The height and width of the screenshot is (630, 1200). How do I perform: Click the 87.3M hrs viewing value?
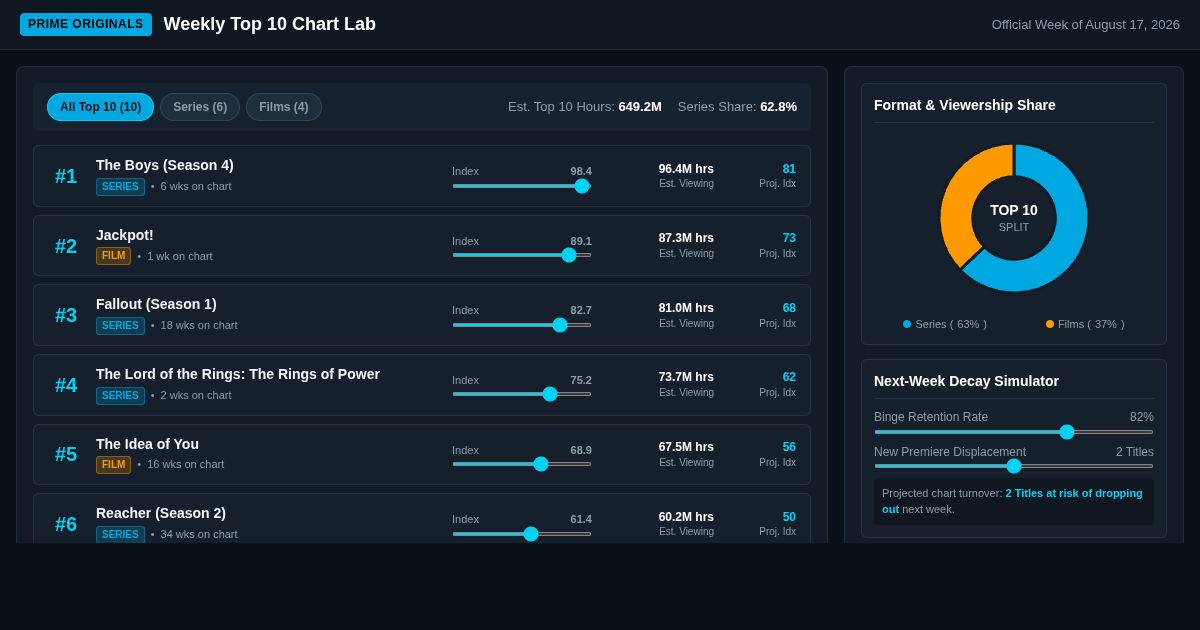click(686, 238)
